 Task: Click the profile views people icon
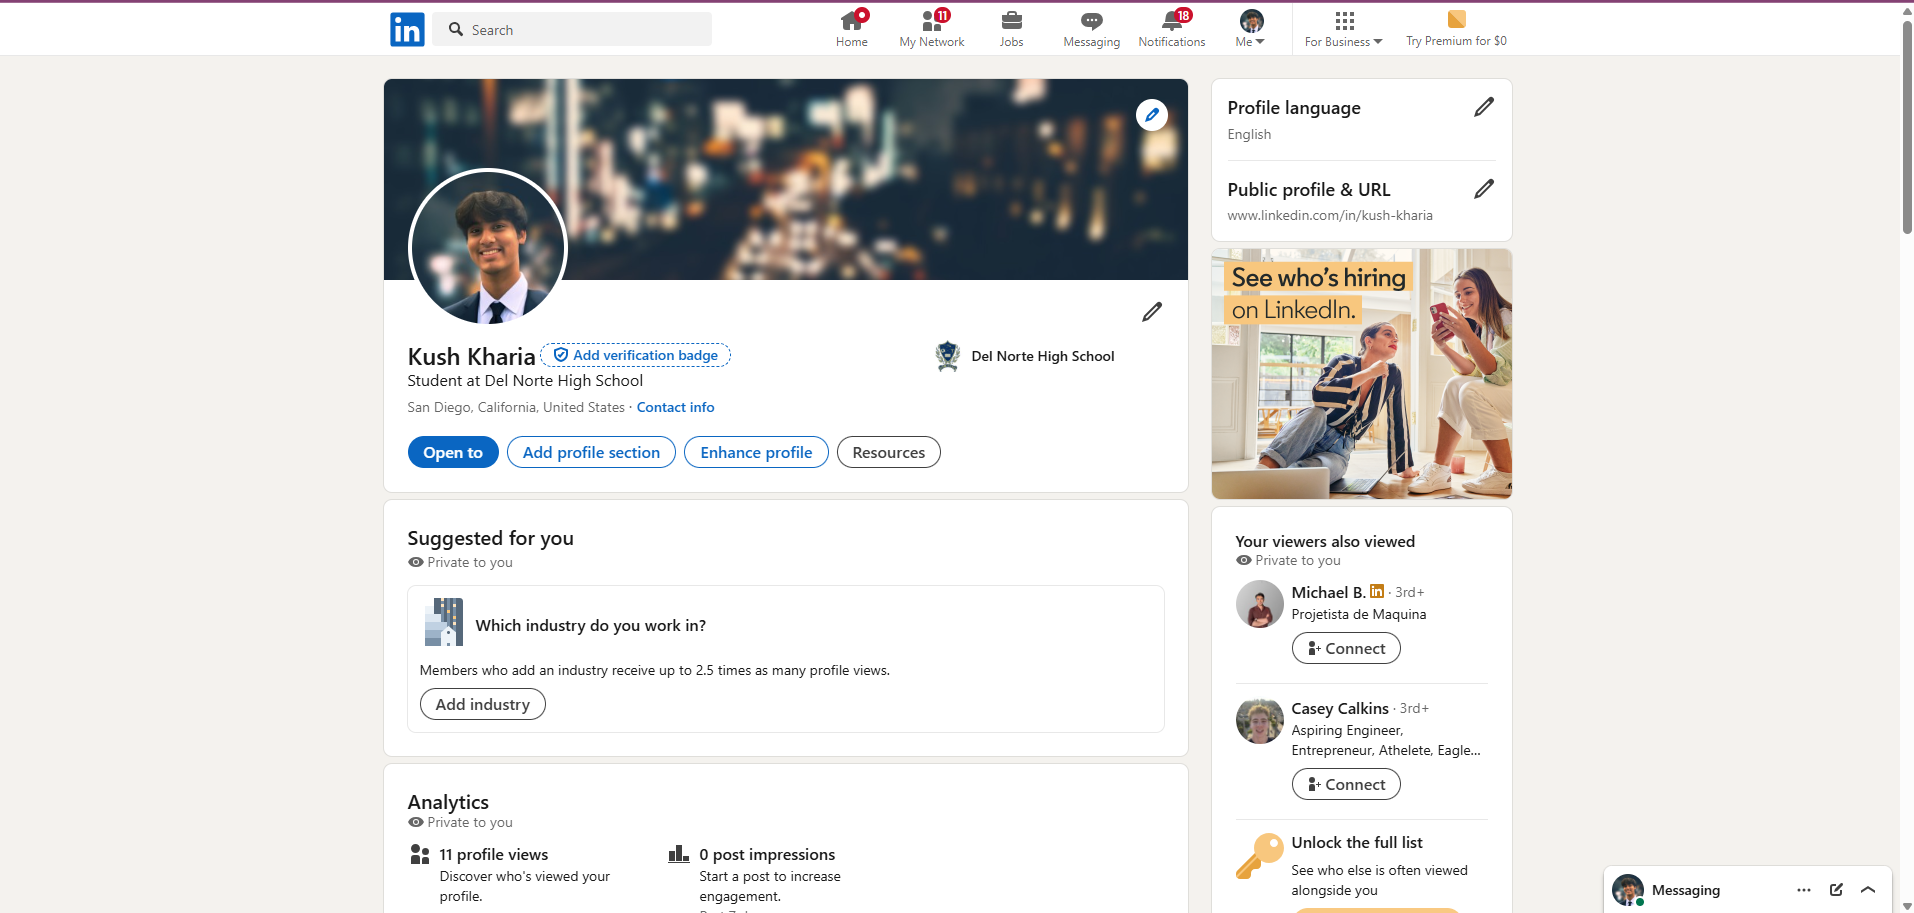click(x=420, y=854)
